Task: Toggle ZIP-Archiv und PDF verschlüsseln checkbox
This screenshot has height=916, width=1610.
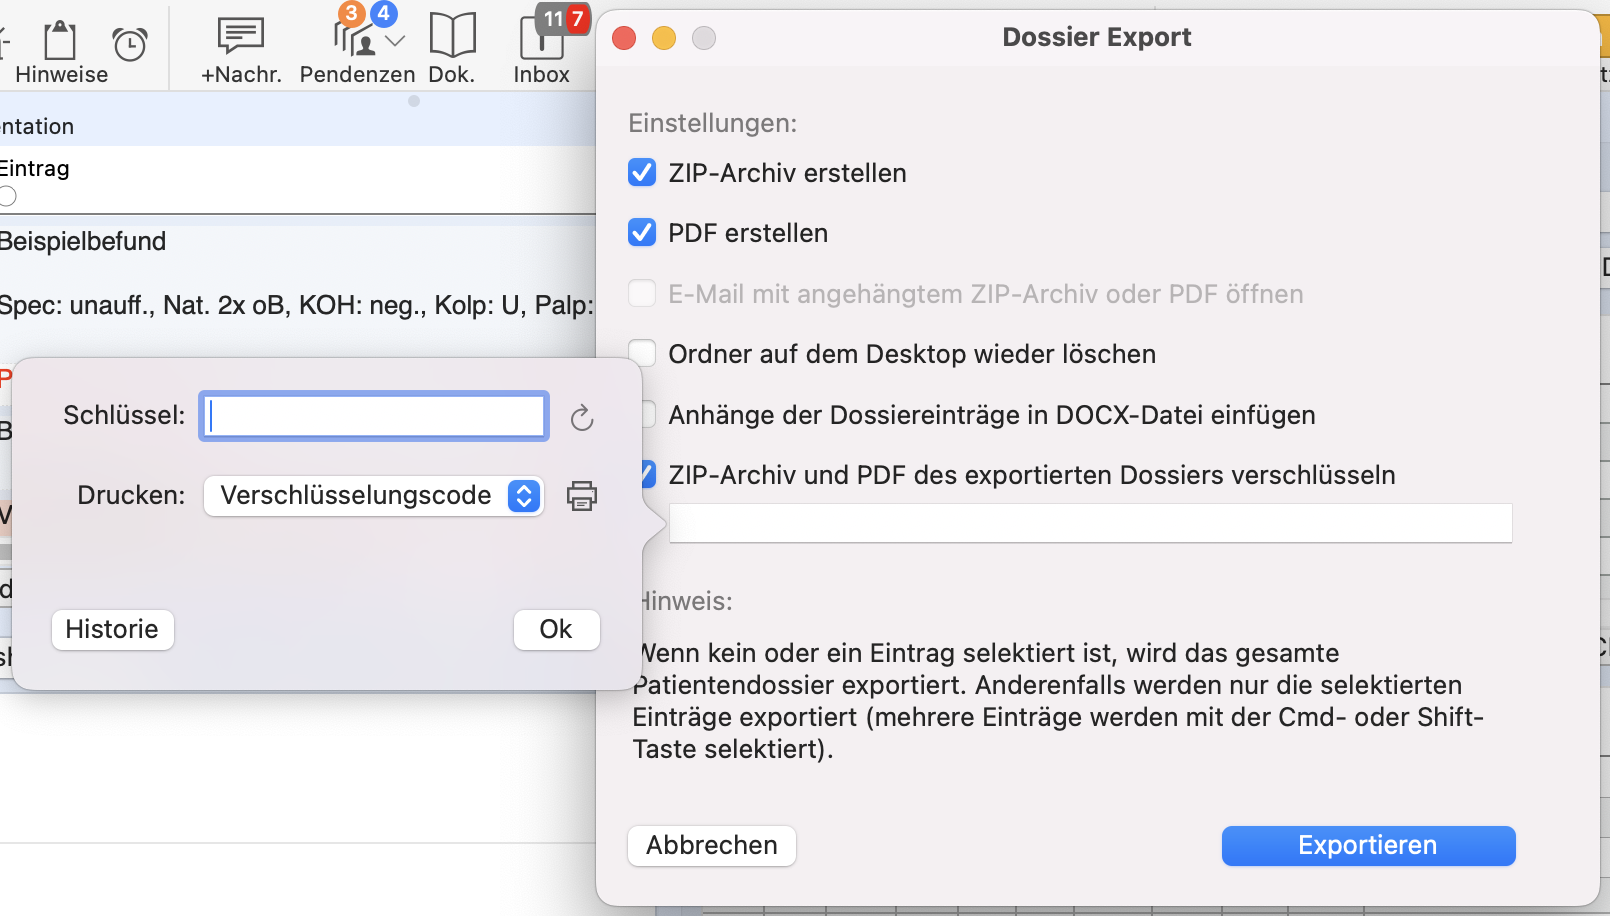Action: tap(649, 474)
